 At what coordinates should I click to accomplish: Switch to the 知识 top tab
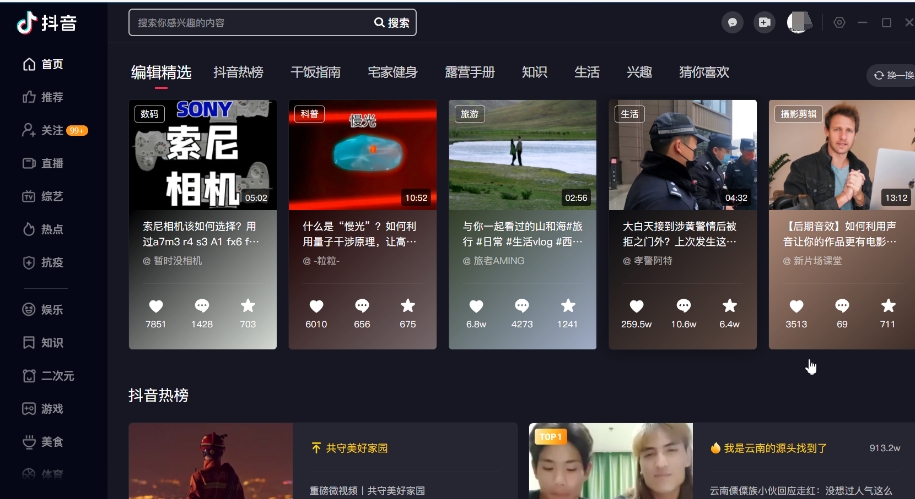point(535,72)
